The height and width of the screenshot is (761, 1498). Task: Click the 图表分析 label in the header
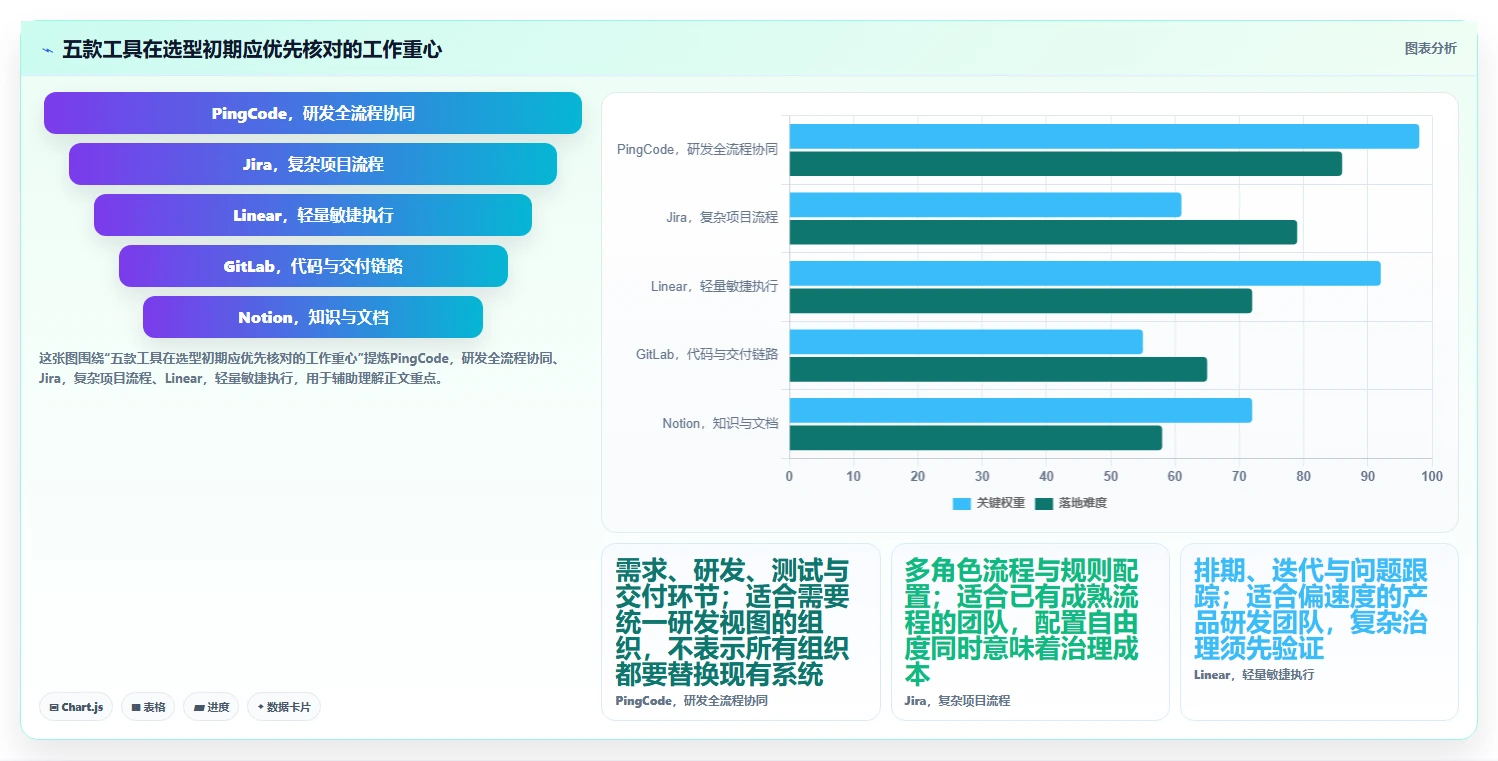1430,48
